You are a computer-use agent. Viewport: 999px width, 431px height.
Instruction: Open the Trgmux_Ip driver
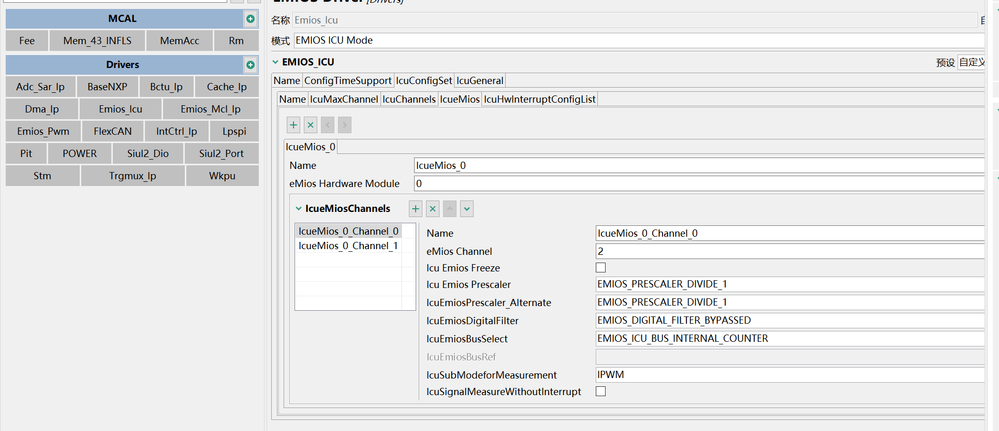pyautogui.click(x=133, y=176)
